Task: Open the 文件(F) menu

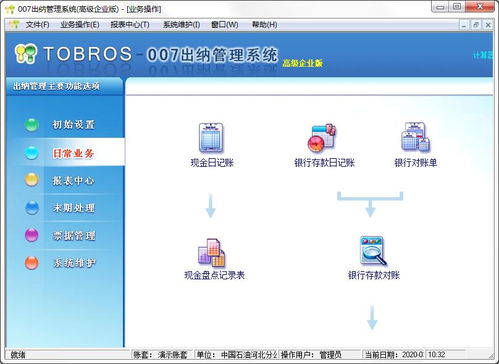Action: [x=37, y=25]
